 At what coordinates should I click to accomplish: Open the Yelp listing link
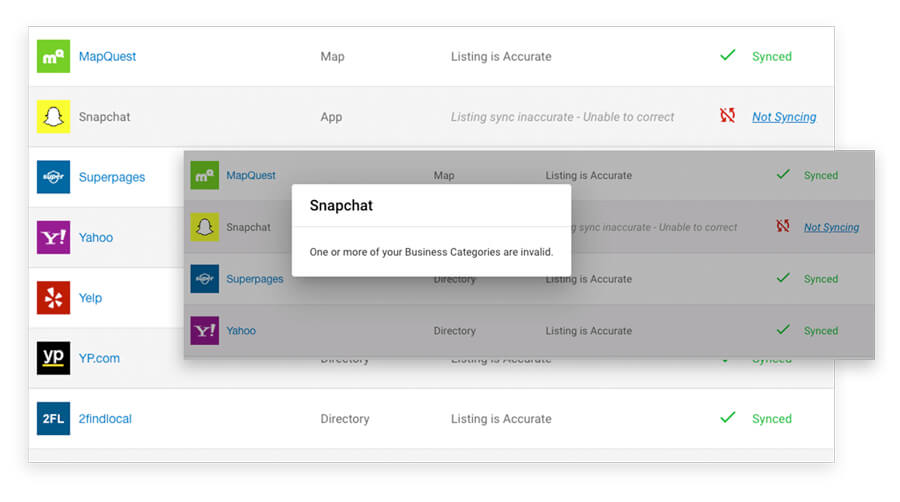pos(90,298)
